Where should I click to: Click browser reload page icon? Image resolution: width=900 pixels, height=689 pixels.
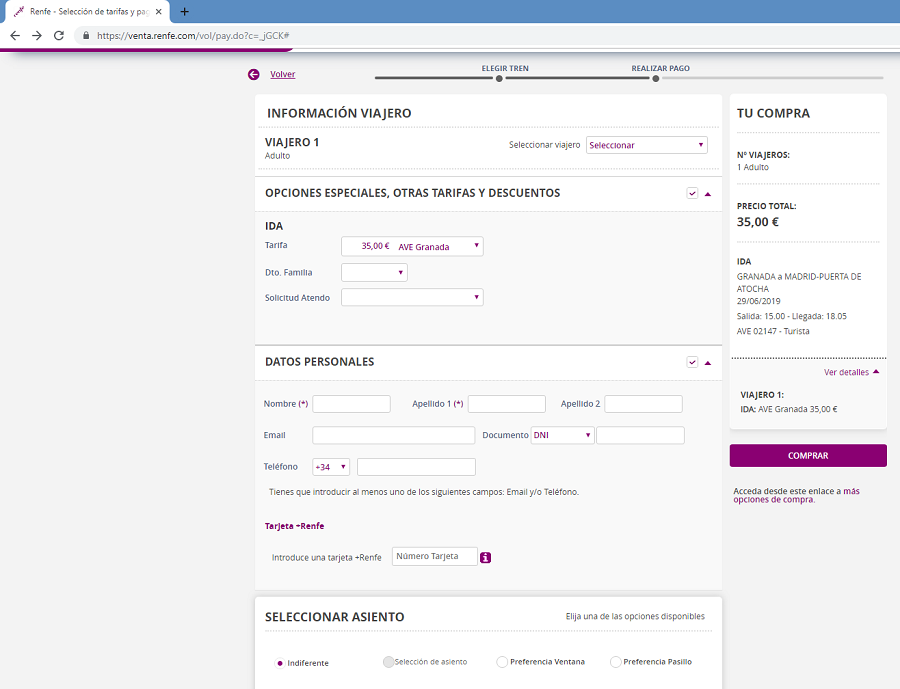pos(59,35)
